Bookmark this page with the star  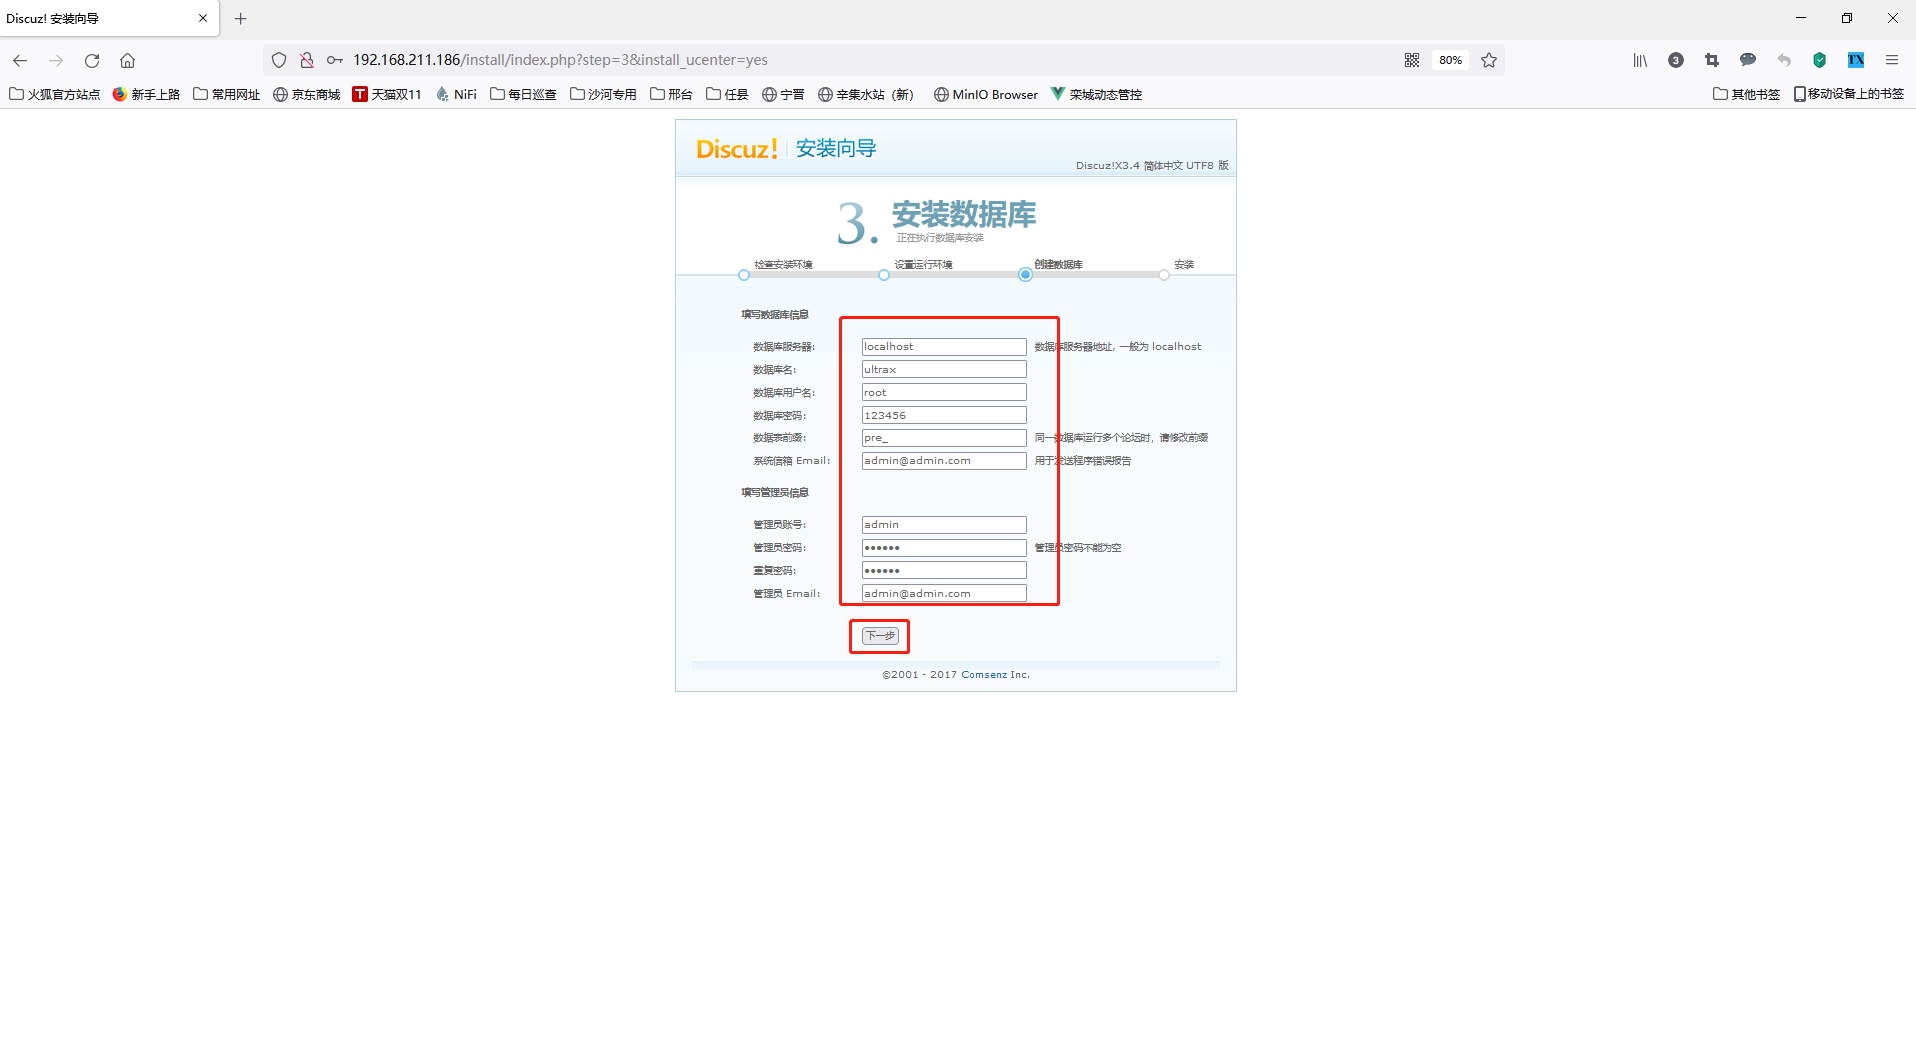[x=1489, y=60]
